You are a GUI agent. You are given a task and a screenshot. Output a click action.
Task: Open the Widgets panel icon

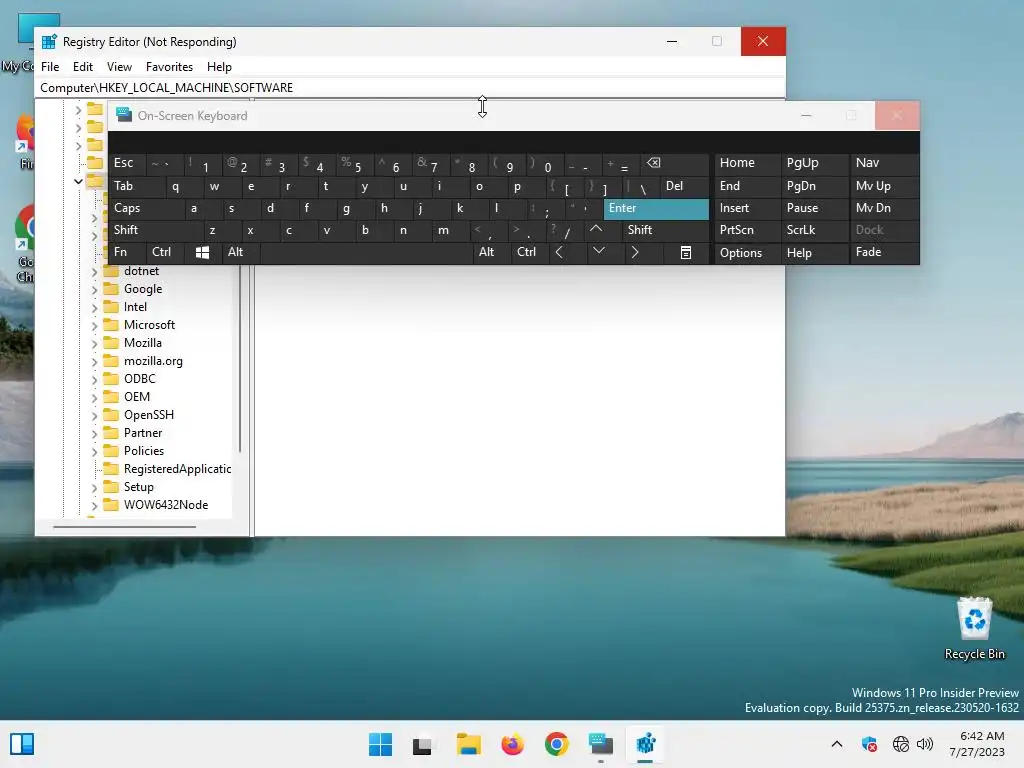[x=22, y=744]
